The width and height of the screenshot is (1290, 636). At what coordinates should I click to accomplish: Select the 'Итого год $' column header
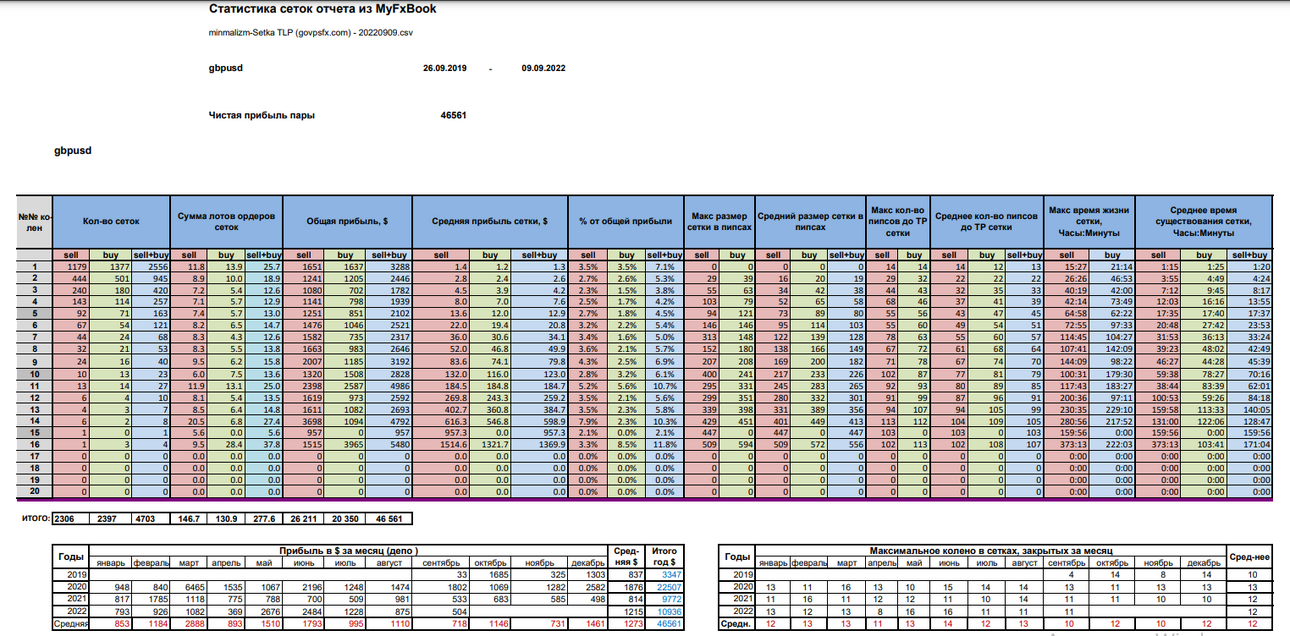[x=663, y=557]
